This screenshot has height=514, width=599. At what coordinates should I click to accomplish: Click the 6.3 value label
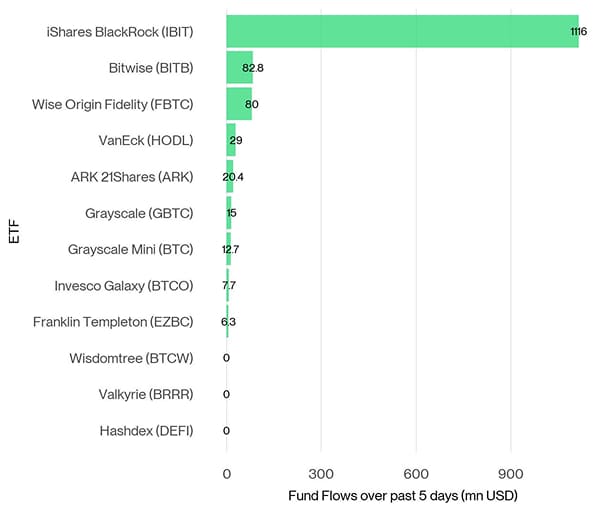tap(228, 322)
